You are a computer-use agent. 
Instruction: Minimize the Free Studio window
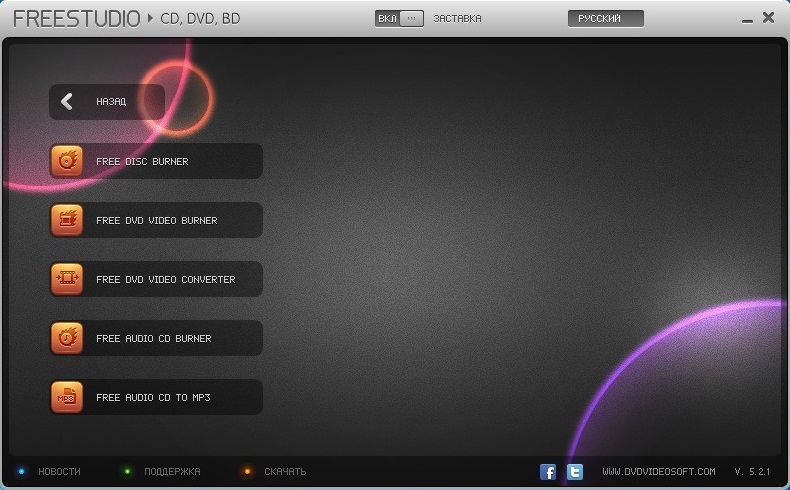pos(748,19)
